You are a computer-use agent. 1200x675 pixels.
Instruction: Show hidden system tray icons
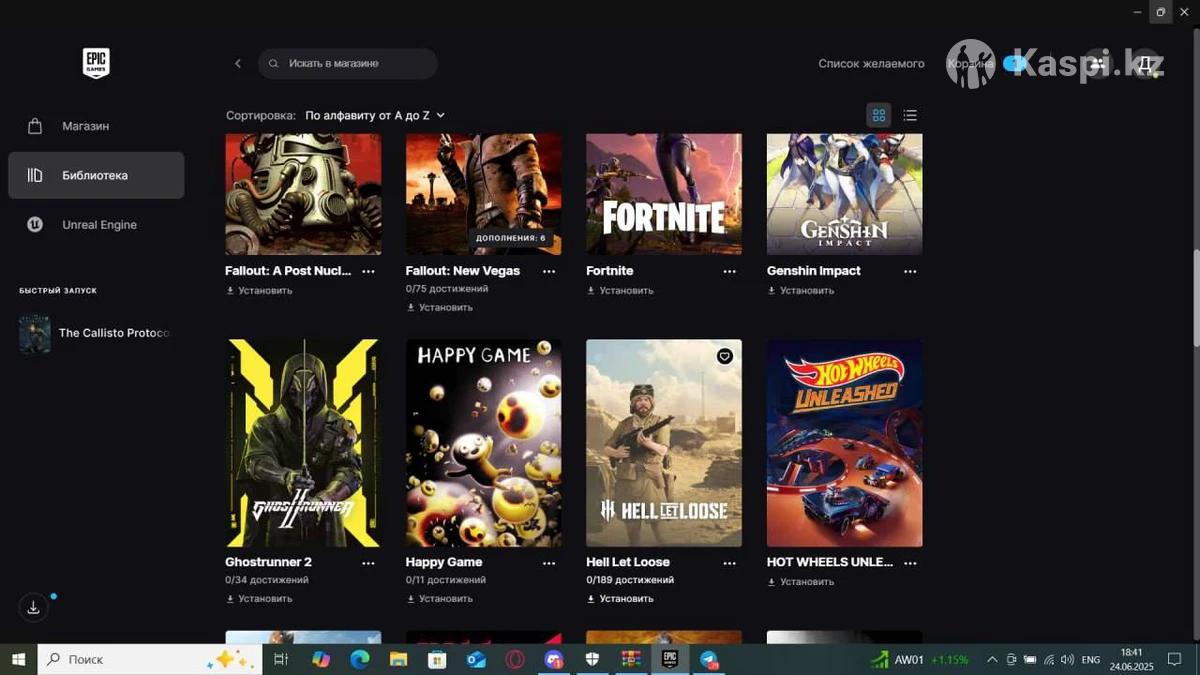(992, 659)
